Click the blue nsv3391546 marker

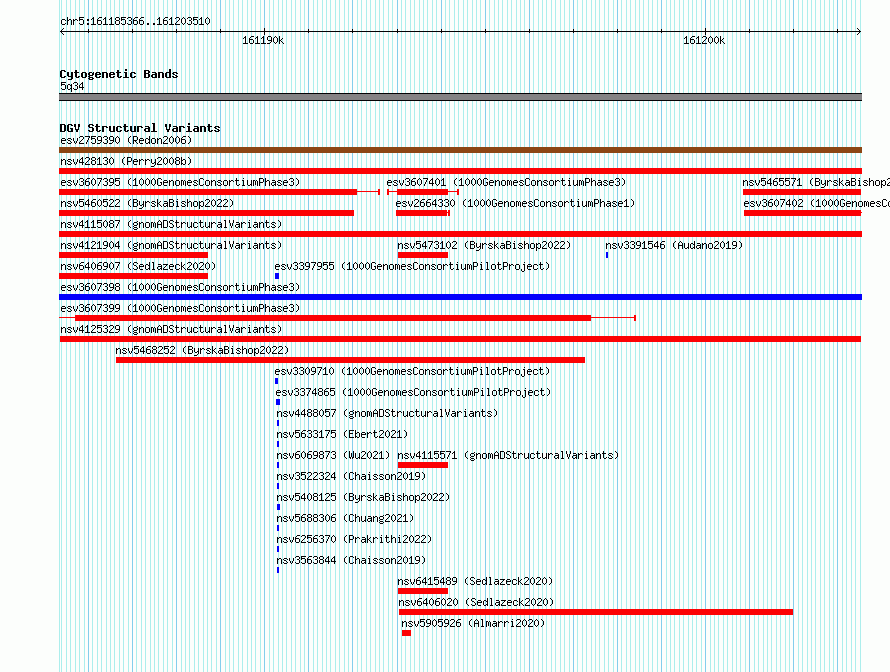tap(607, 255)
